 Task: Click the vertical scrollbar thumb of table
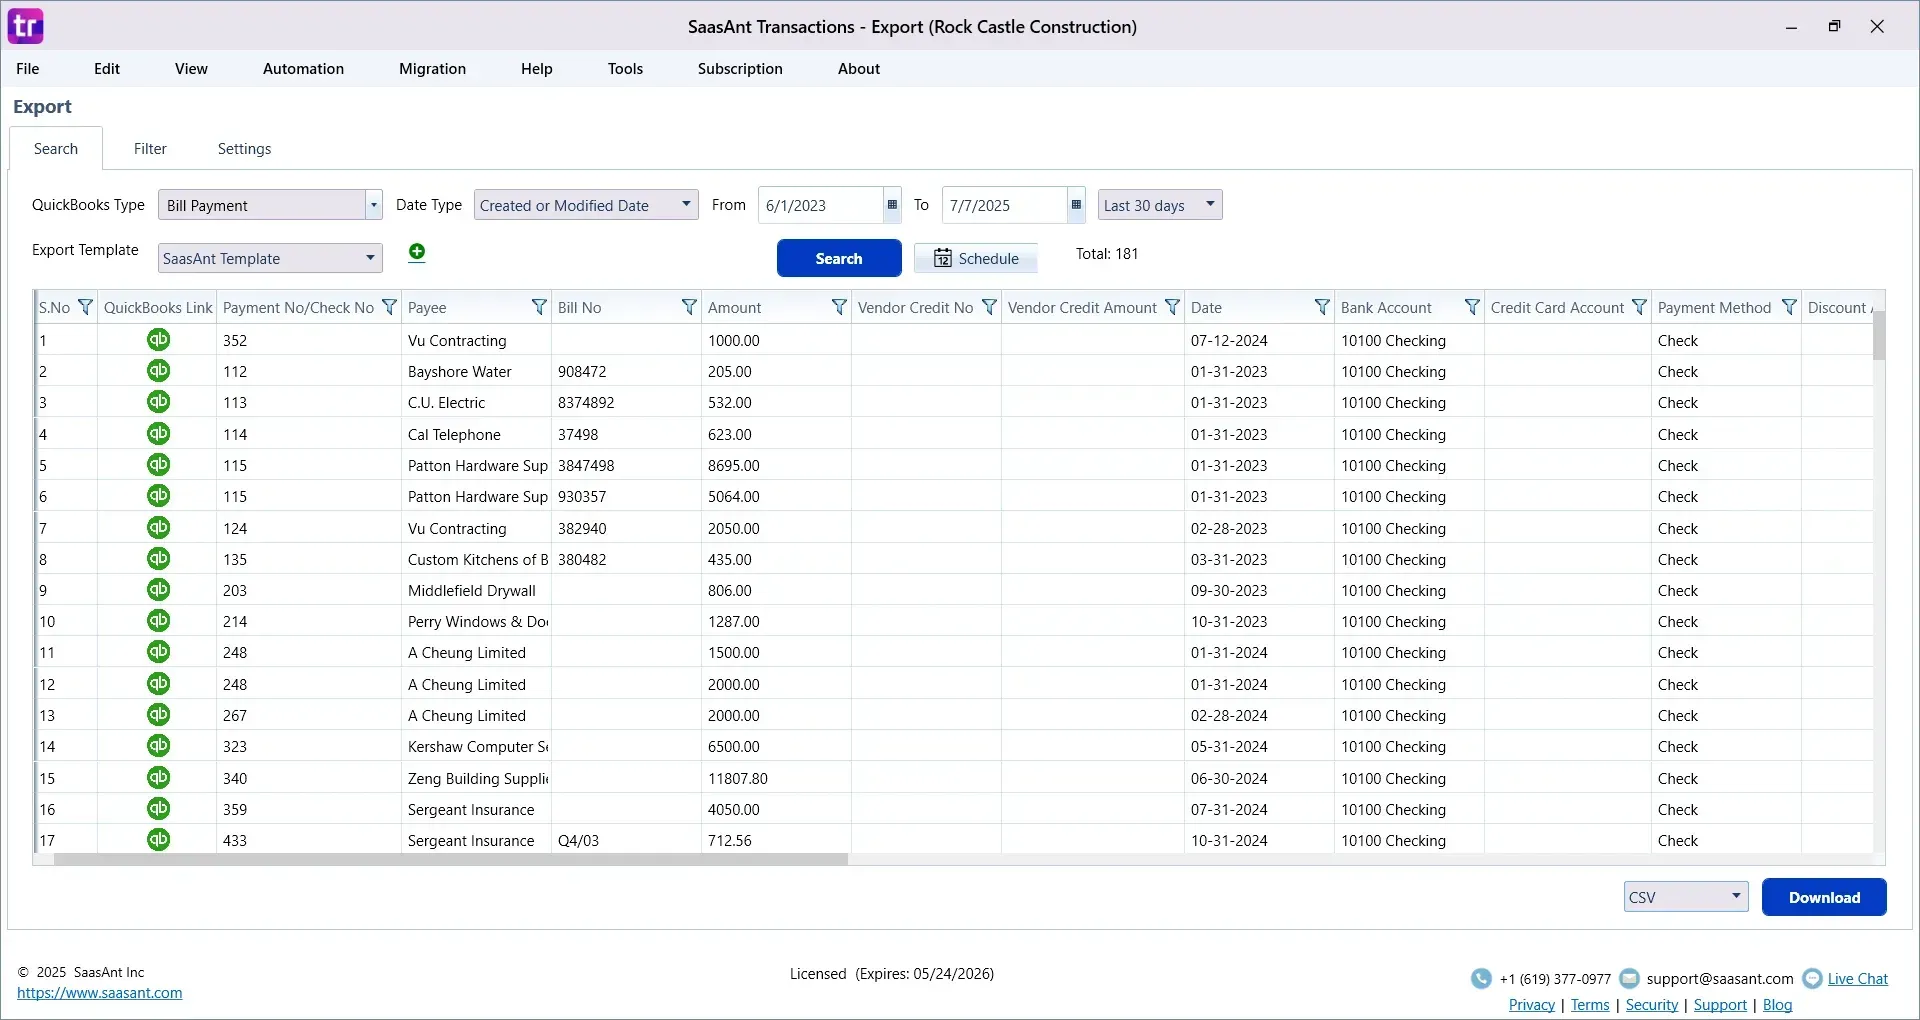click(1879, 335)
